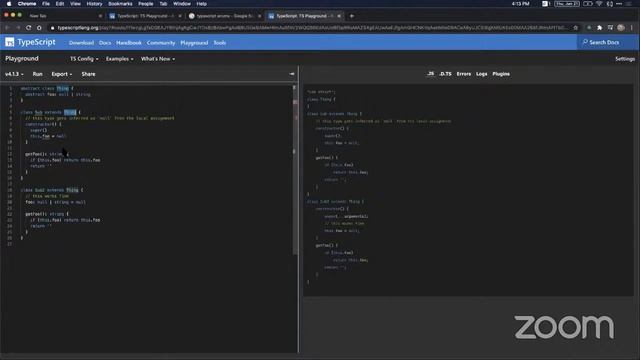Open the Chrome extensions puzzle icon
The height and width of the screenshot is (360, 640).
599,28
